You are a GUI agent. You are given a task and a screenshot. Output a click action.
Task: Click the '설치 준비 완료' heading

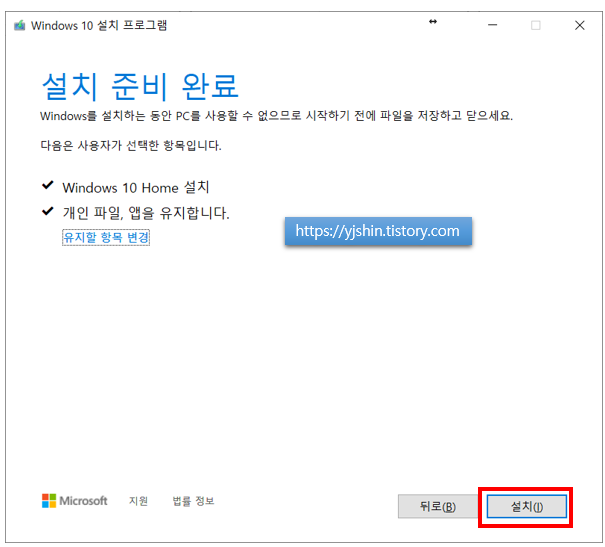[140, 86]
